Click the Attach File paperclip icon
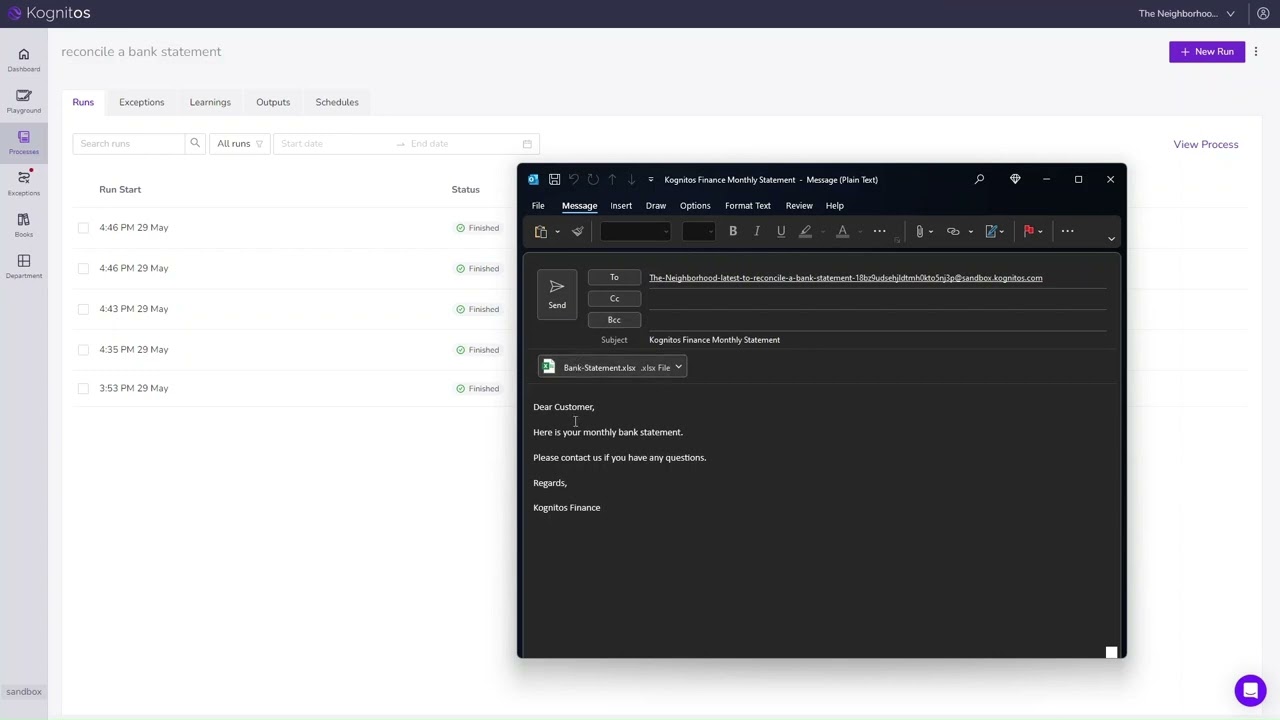The height and width of the screenshot is (720, 1280). [920, 232]
